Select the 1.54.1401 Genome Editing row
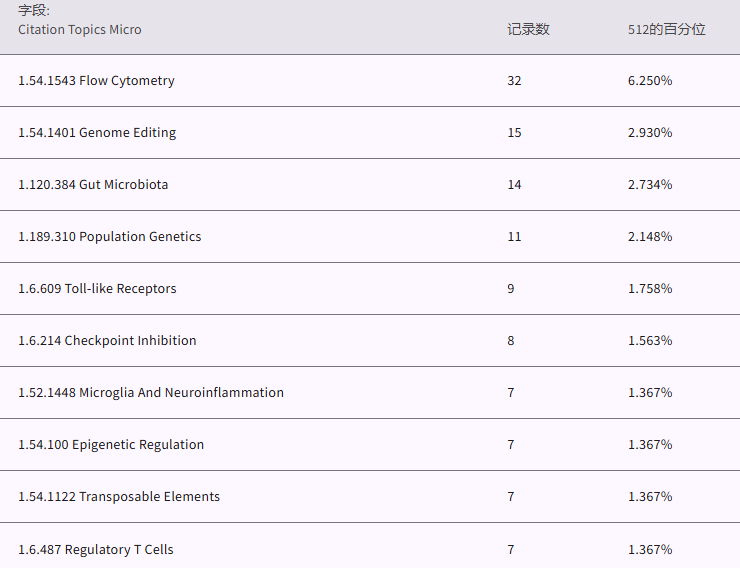This screenshot has height=568, width=740. pyautogui.click(x=97, y=133)
